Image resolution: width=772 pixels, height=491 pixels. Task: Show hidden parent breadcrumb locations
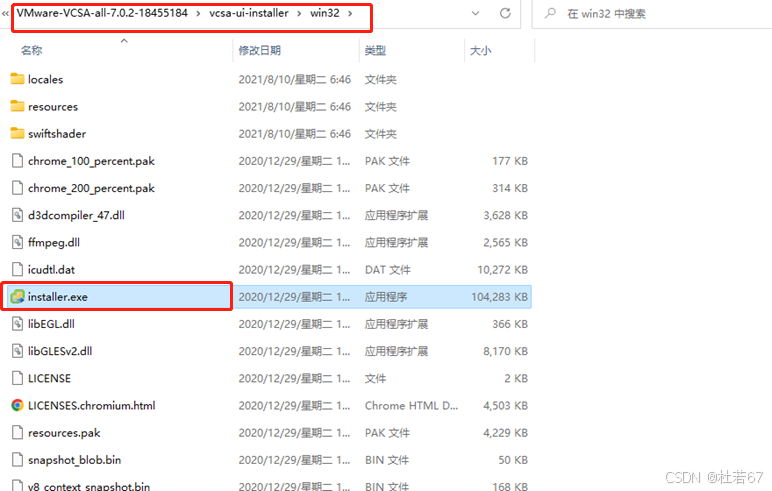point(5,13)
